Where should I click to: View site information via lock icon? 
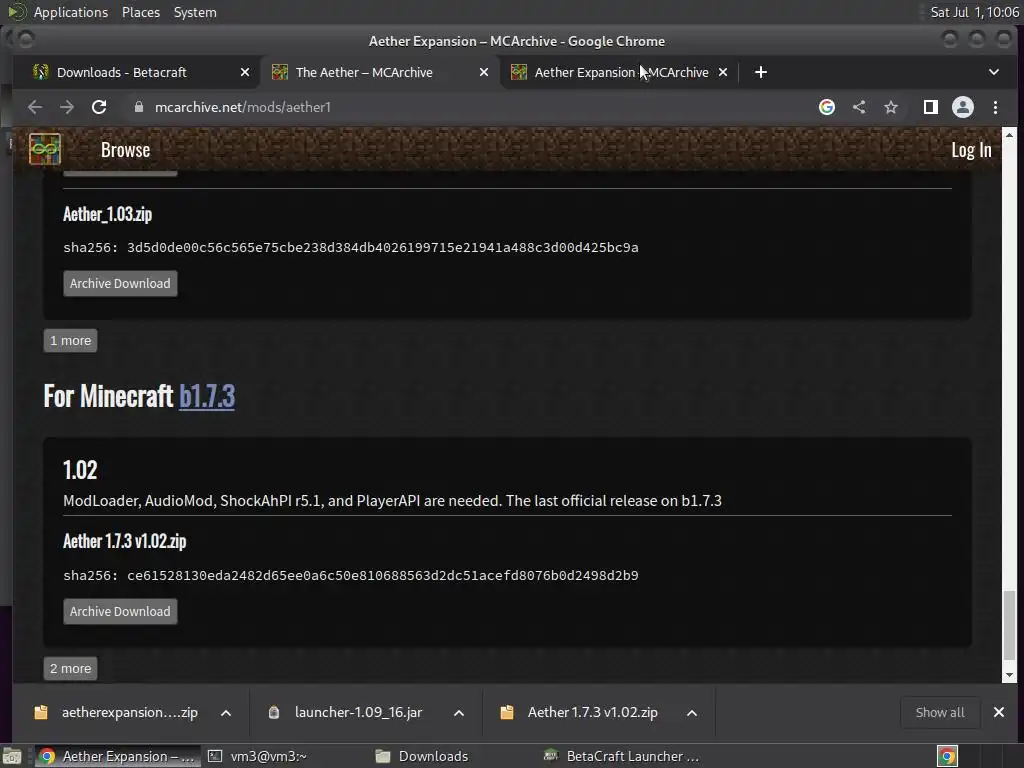click(x=138, y=107)
